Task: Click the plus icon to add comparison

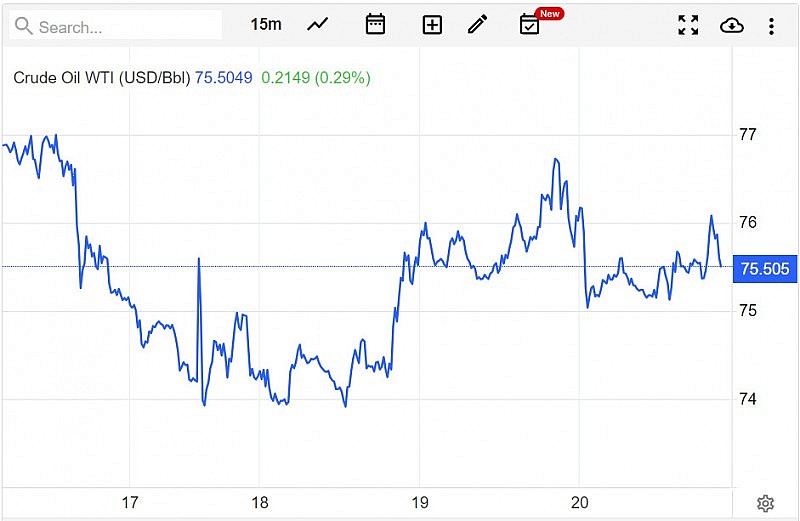Action: pyautogui.click(x=432, y=25)
